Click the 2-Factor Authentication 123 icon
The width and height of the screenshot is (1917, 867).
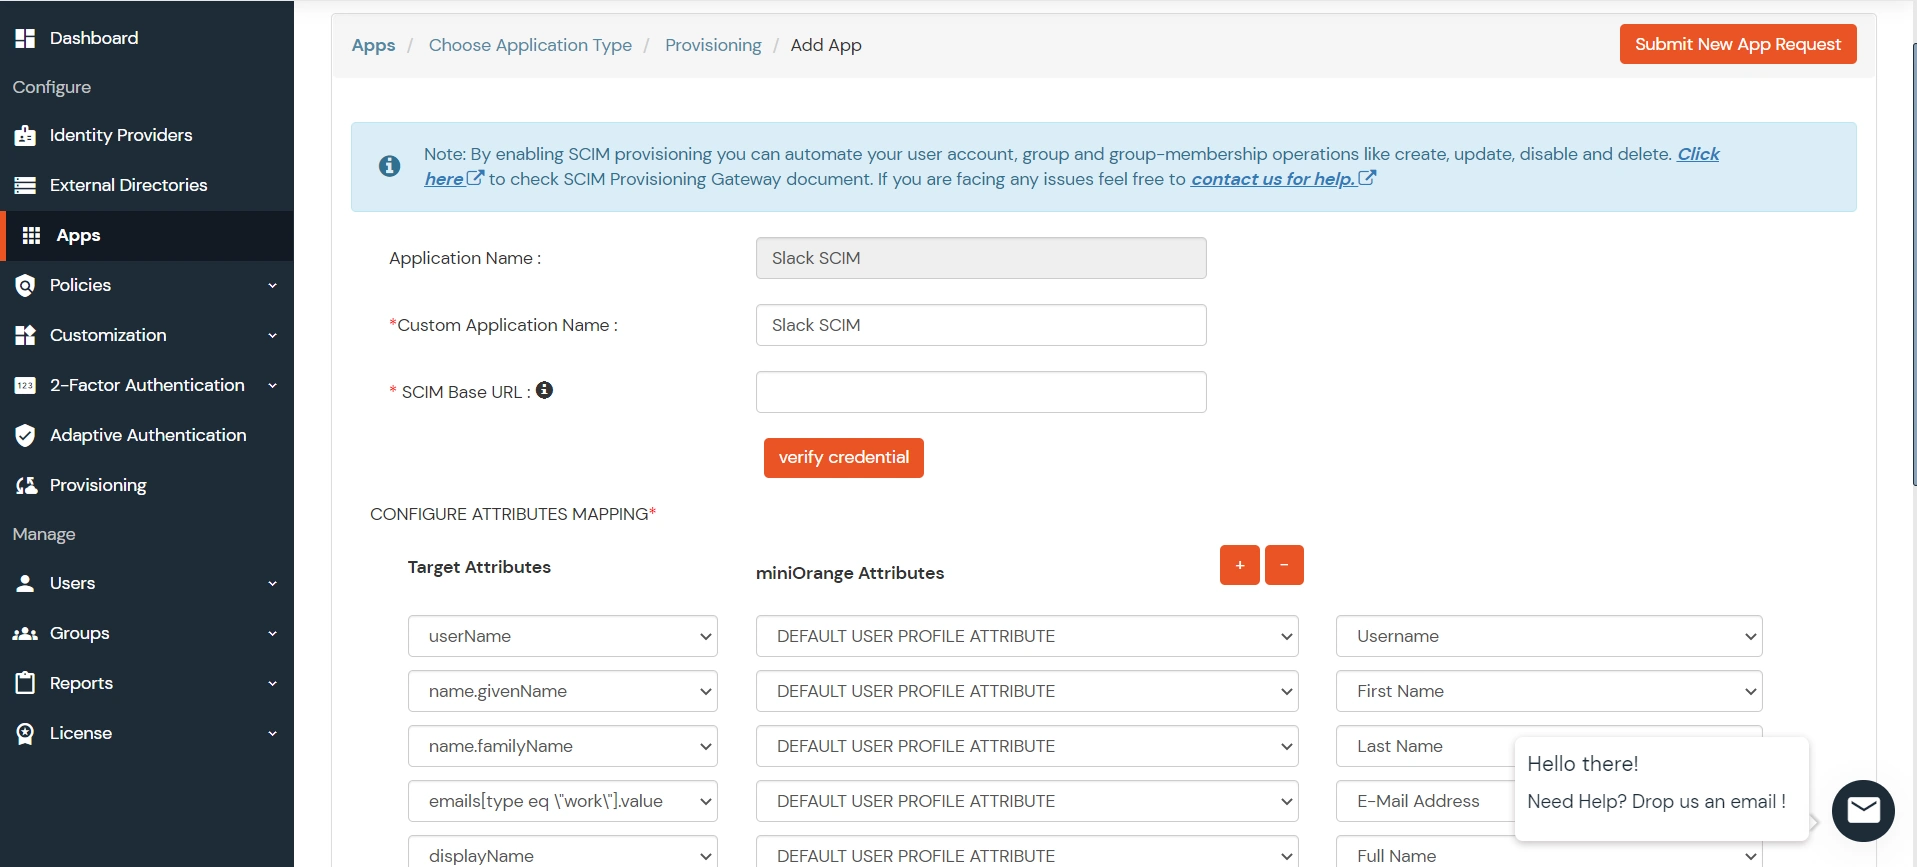pos(25,386)
